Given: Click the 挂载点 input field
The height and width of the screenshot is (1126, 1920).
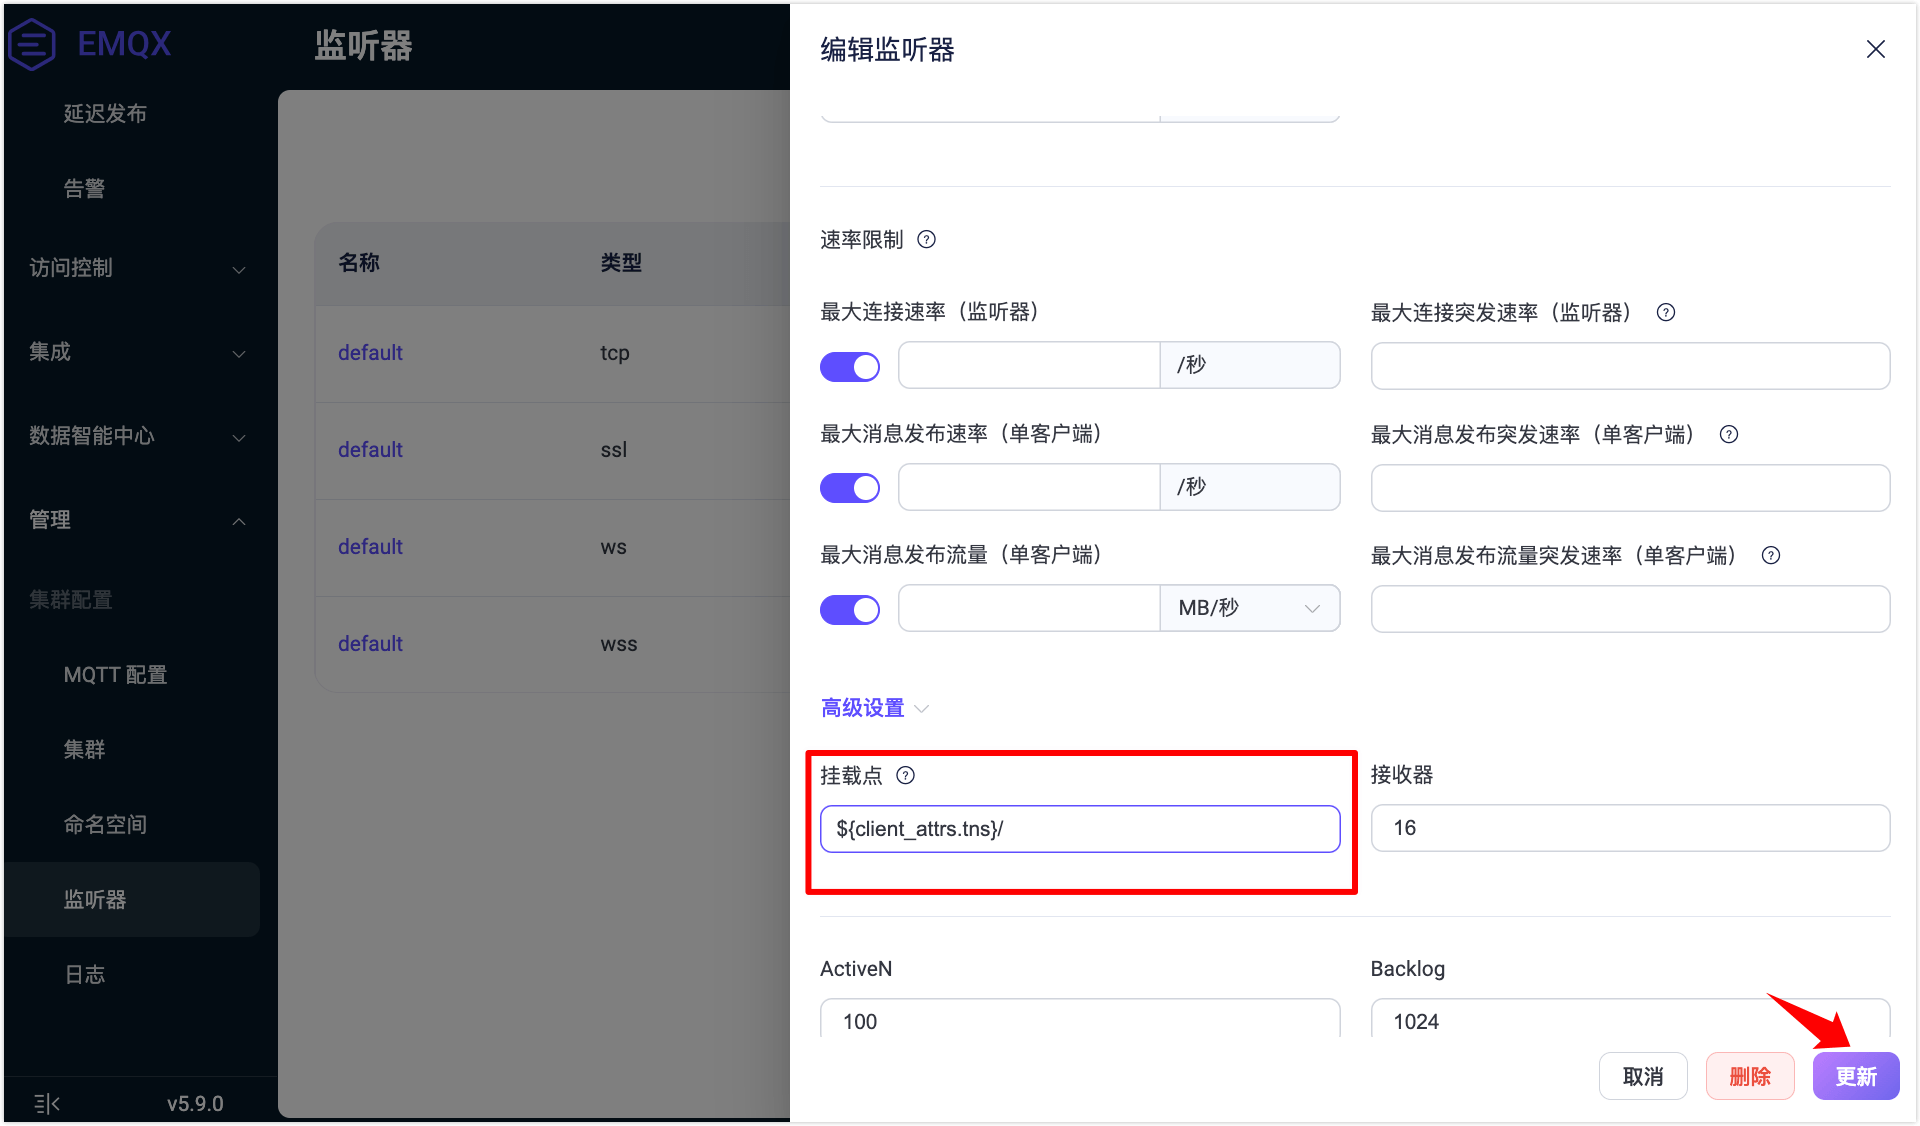Looking at the screenshot, I should (x=1079, y=829).
